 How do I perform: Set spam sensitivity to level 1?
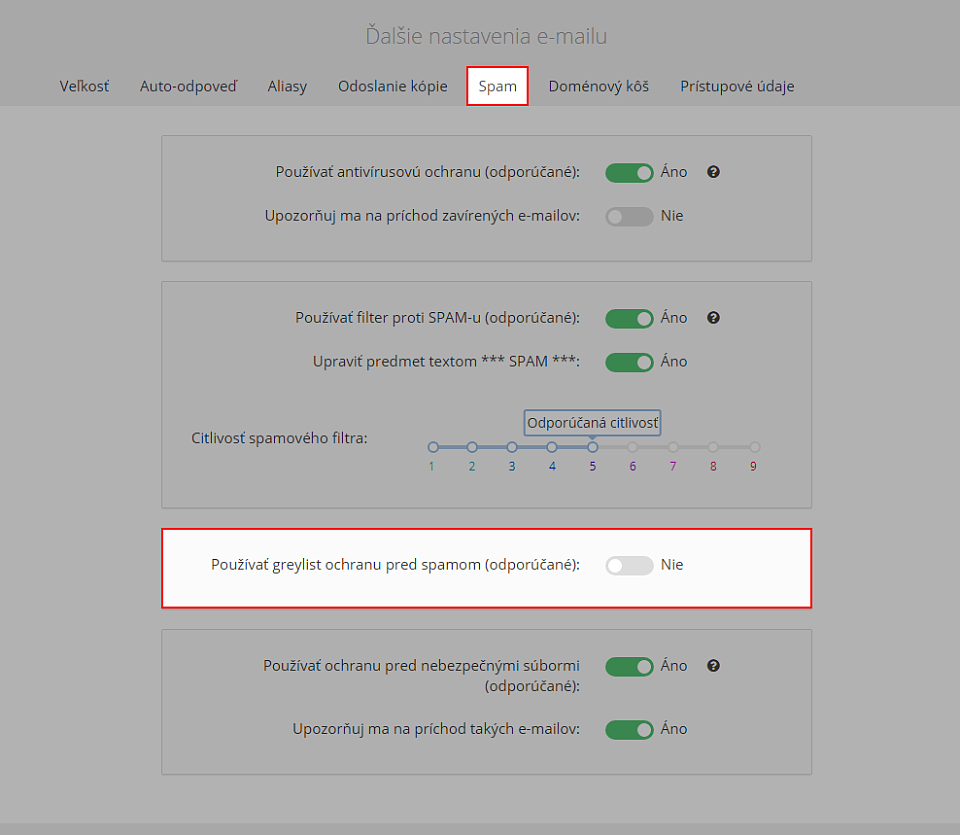[x=433, y=447]
